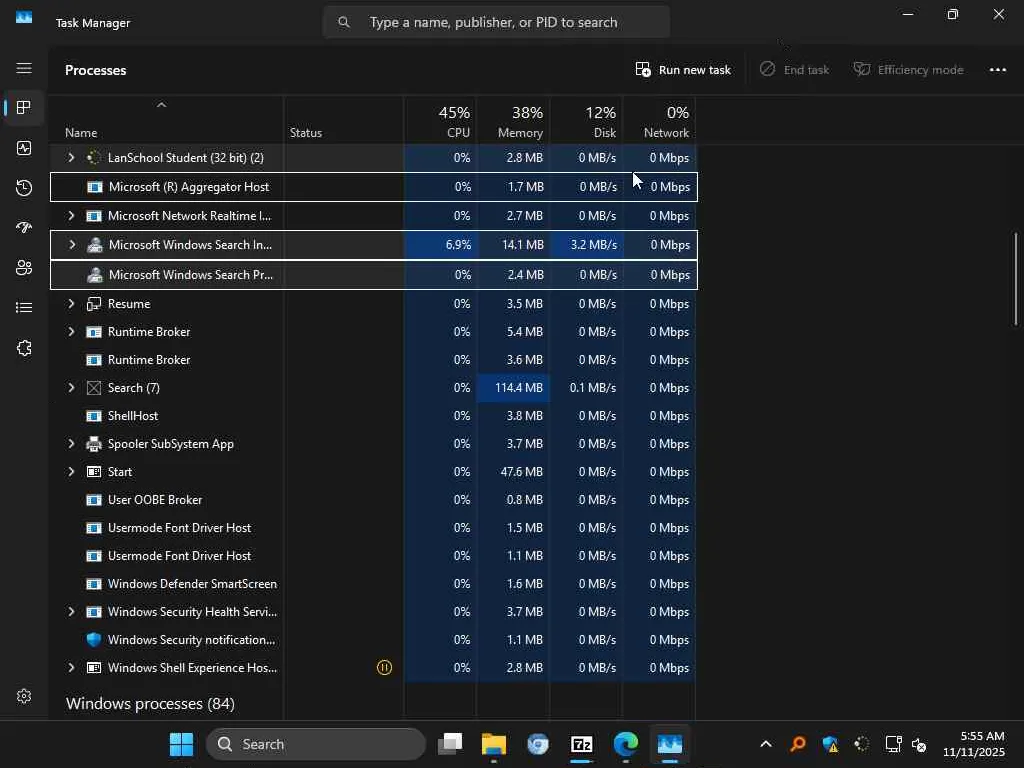
Task: Expand the Start process group
Action: pyautogui.click(x=71, y=472)
